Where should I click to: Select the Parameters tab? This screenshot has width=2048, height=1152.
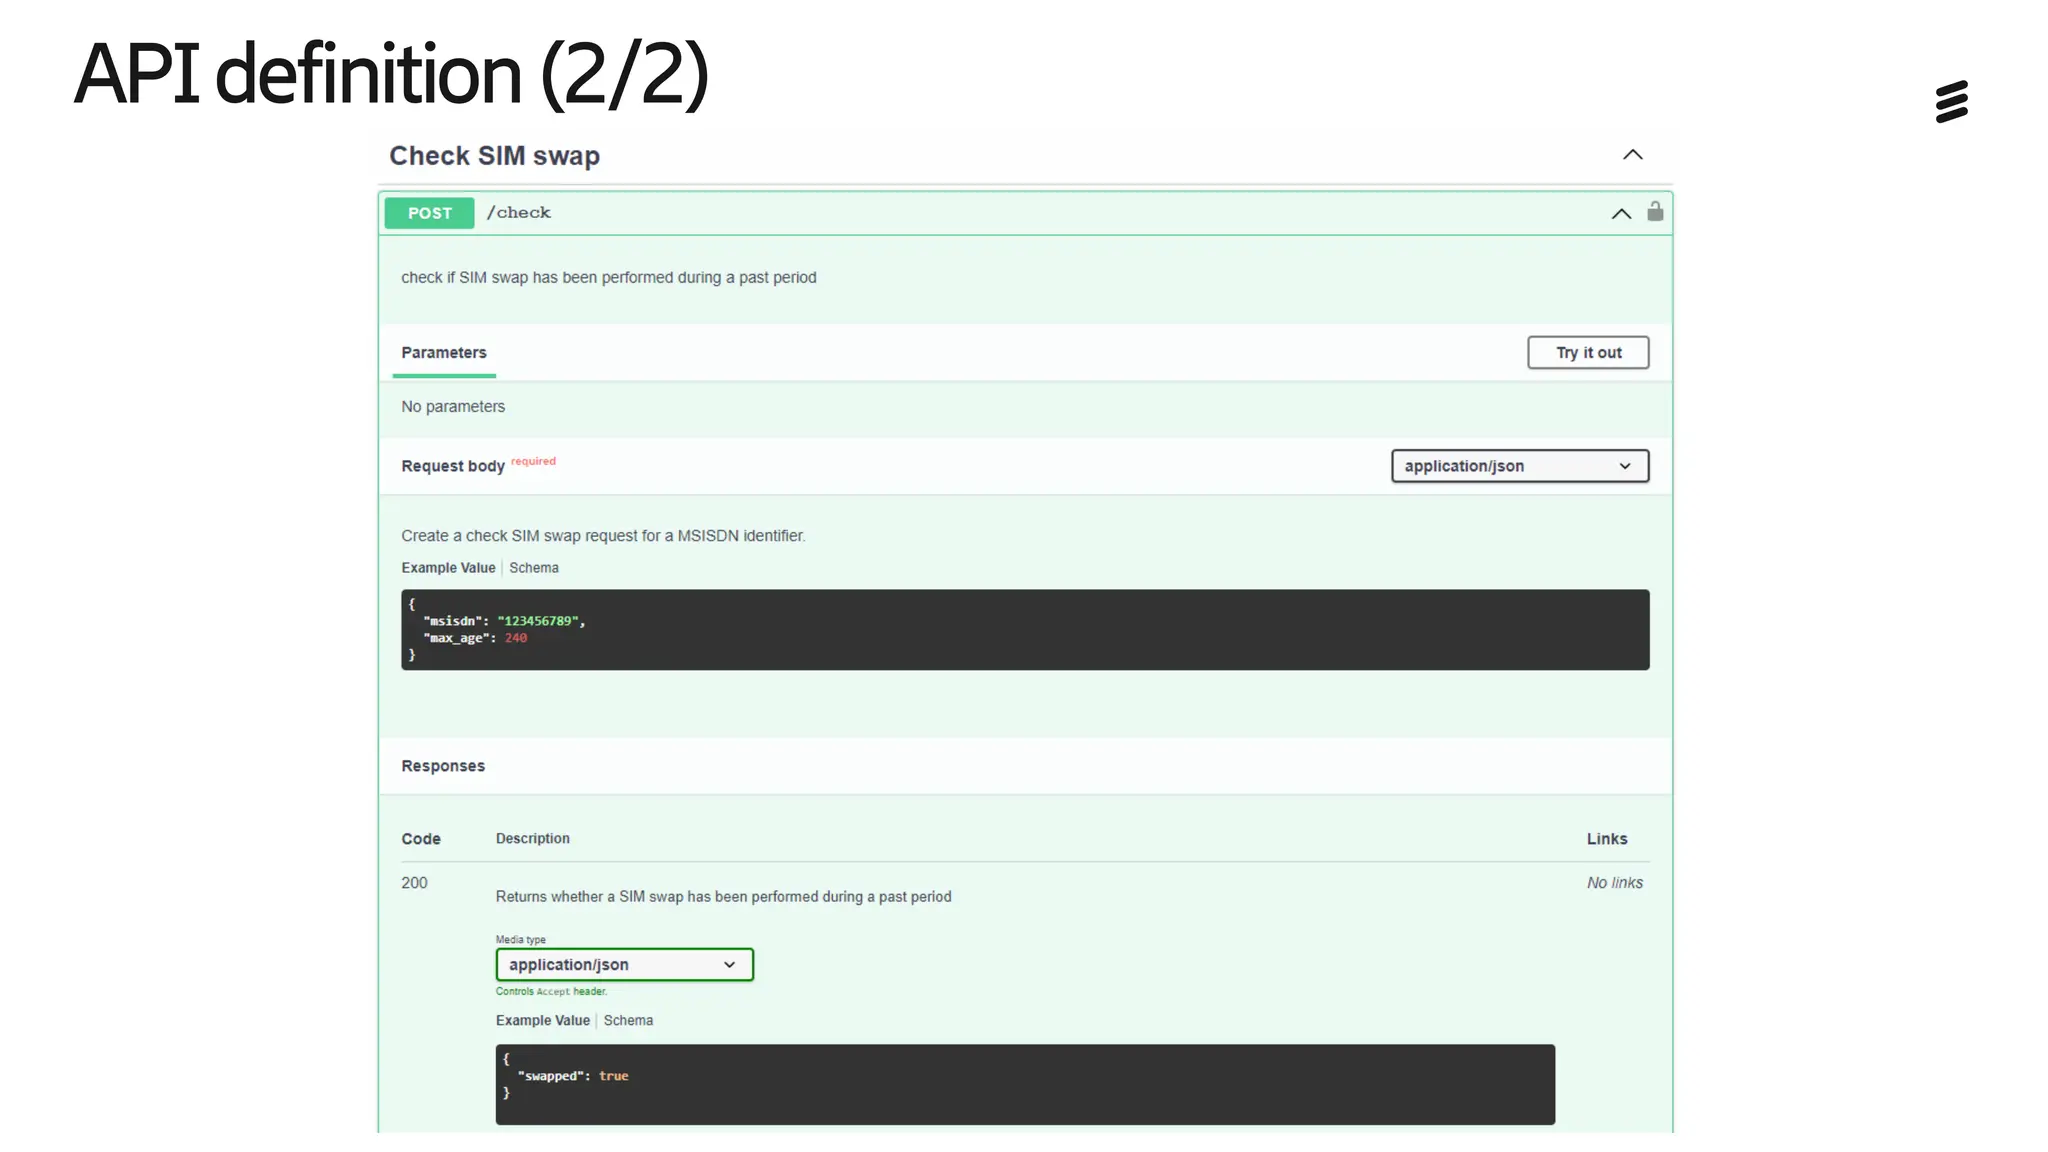444,353
